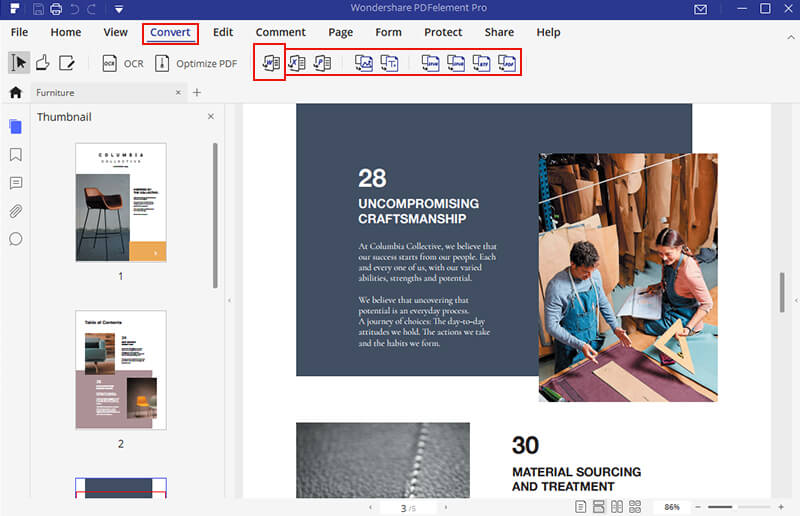Open the Bookmark panel in sidebar
Image resolution: width=800 pixels, height=516 pixels.
point(15,155)
